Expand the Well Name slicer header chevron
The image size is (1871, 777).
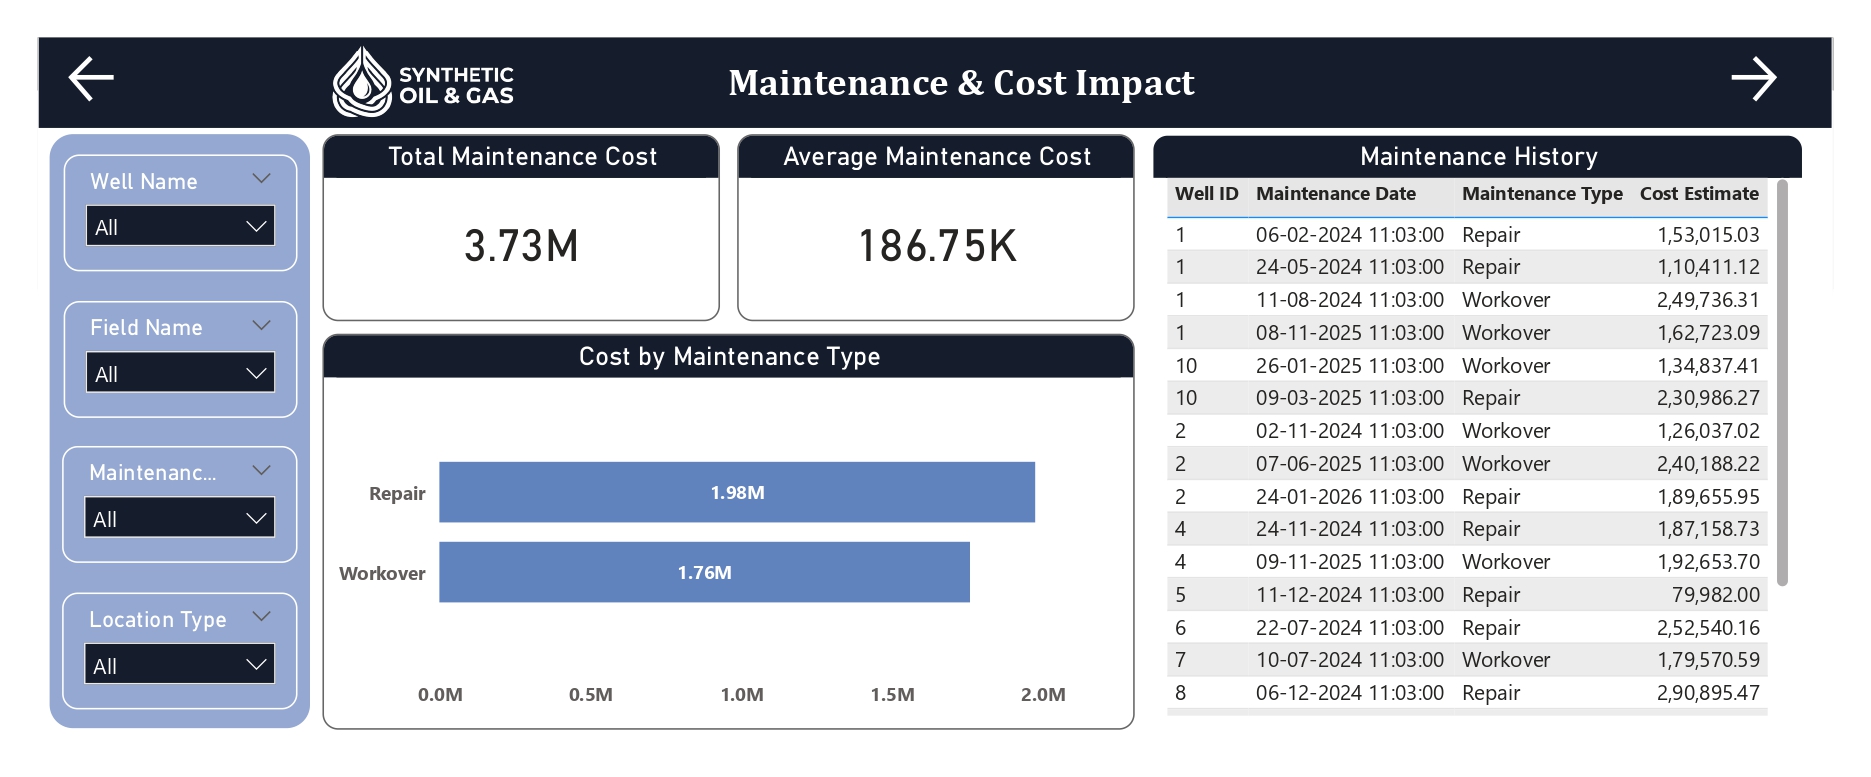point(262,179)
